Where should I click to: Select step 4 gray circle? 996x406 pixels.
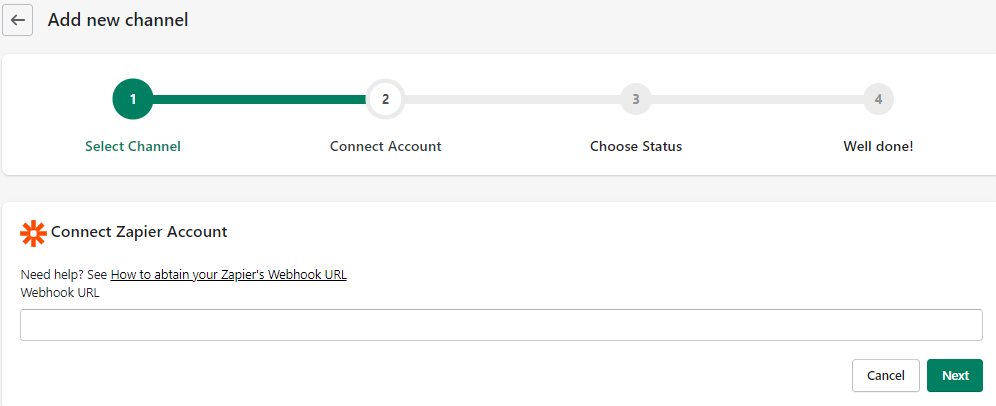878,99
